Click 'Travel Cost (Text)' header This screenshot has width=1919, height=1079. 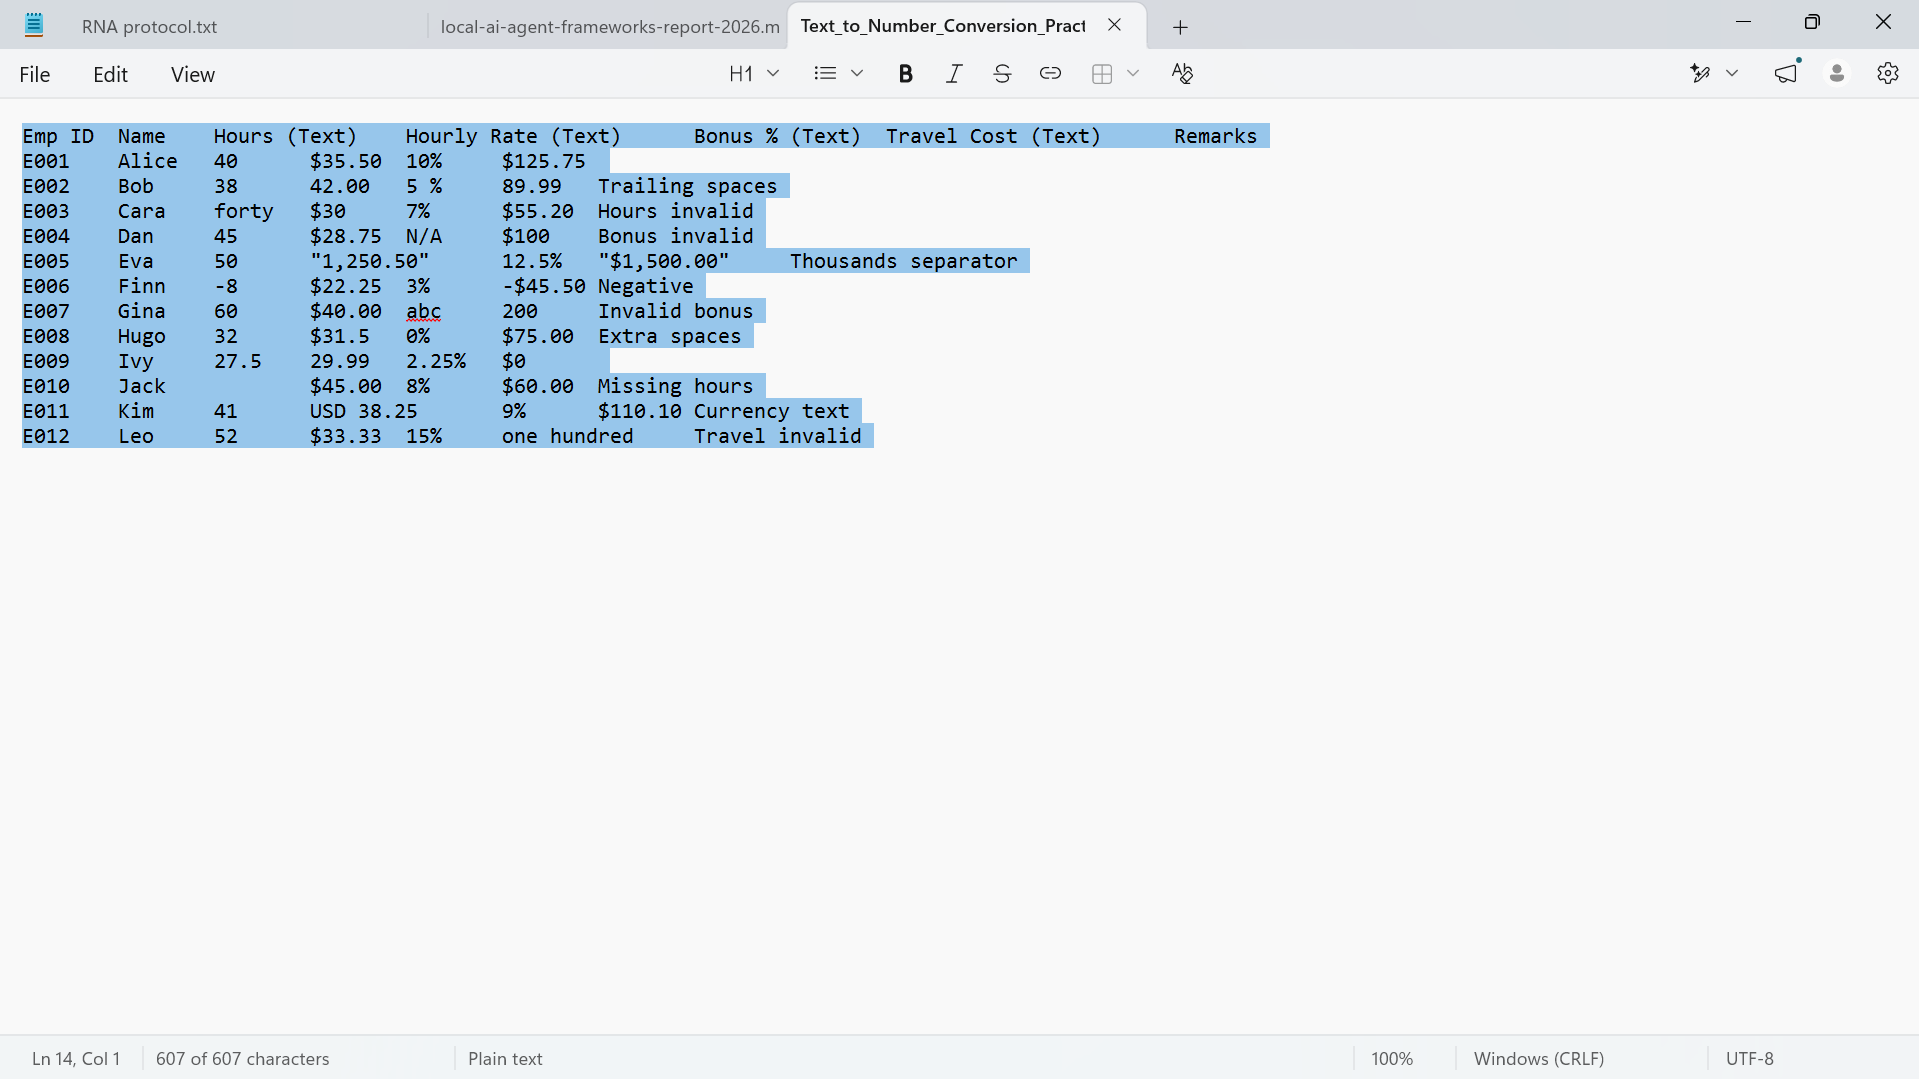(x=993, y=136)
